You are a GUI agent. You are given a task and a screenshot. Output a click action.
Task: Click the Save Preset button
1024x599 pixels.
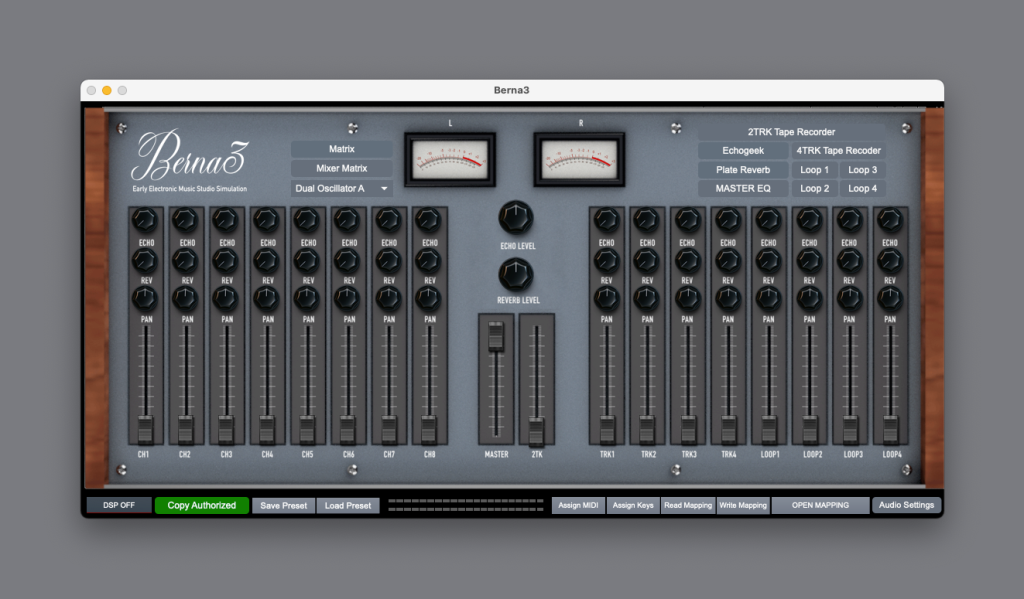coord(284,505)
